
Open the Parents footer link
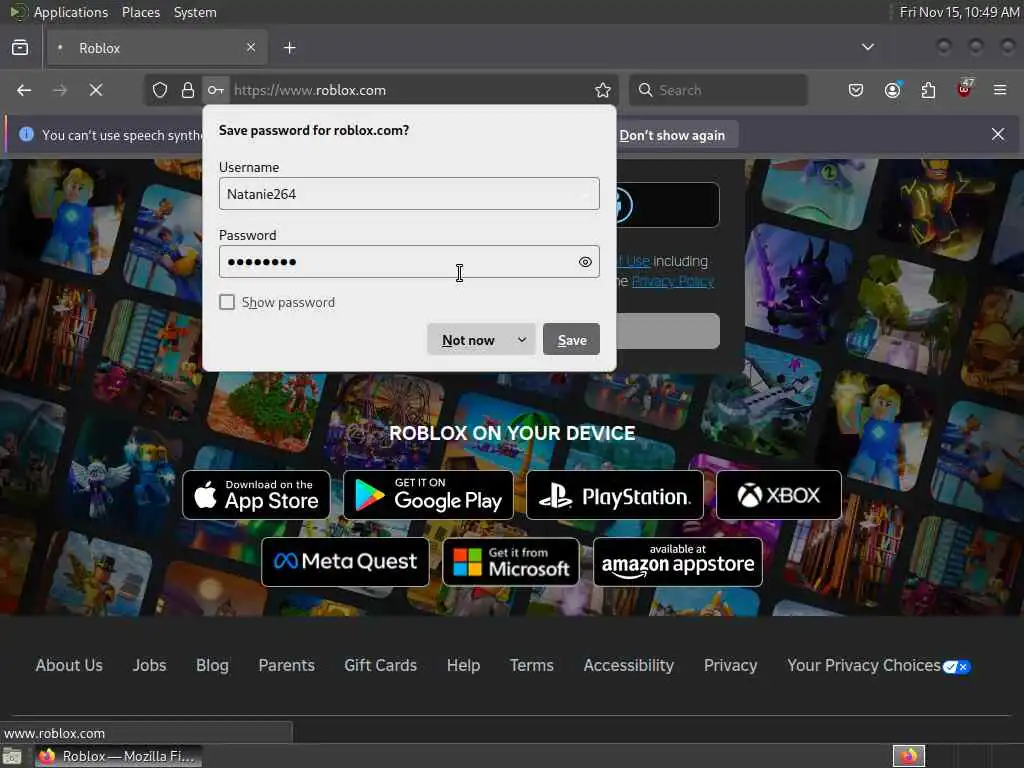click(287, 665)
